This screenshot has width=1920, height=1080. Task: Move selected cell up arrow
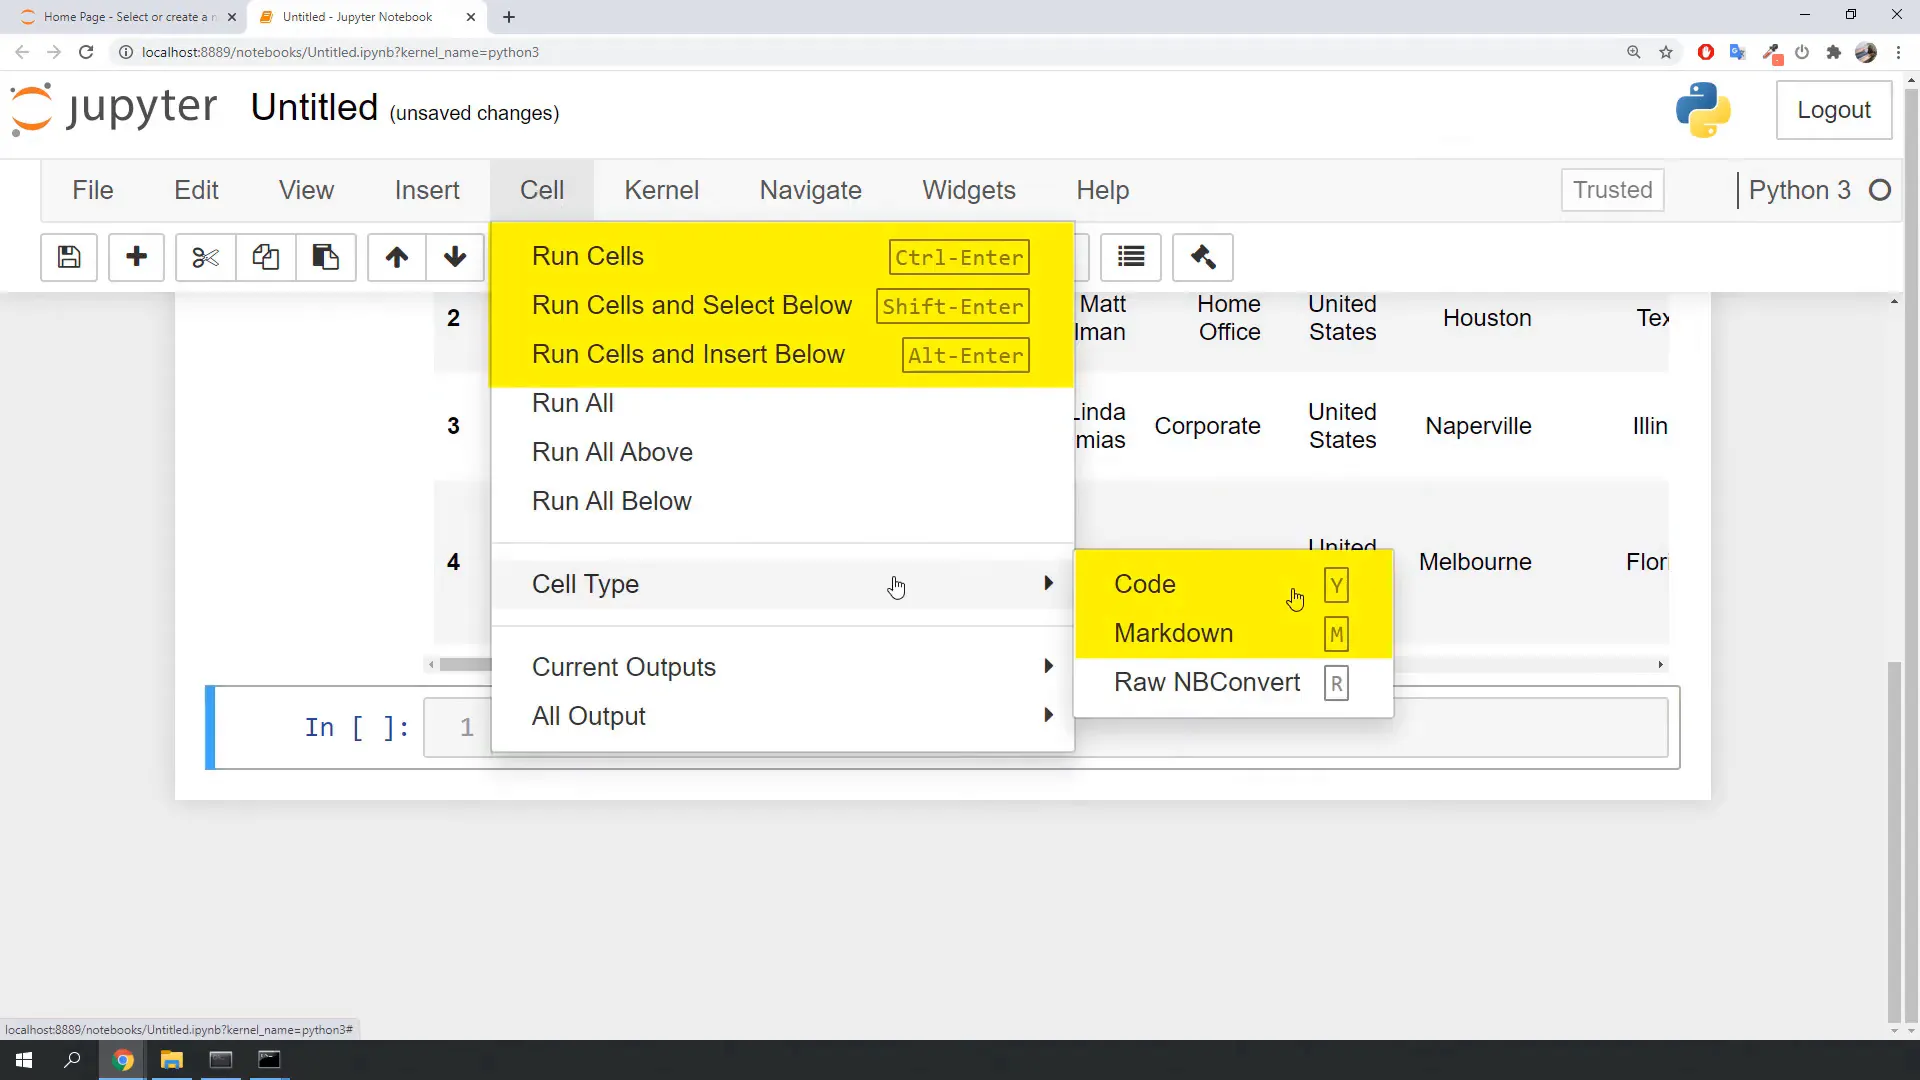(397, 257)
